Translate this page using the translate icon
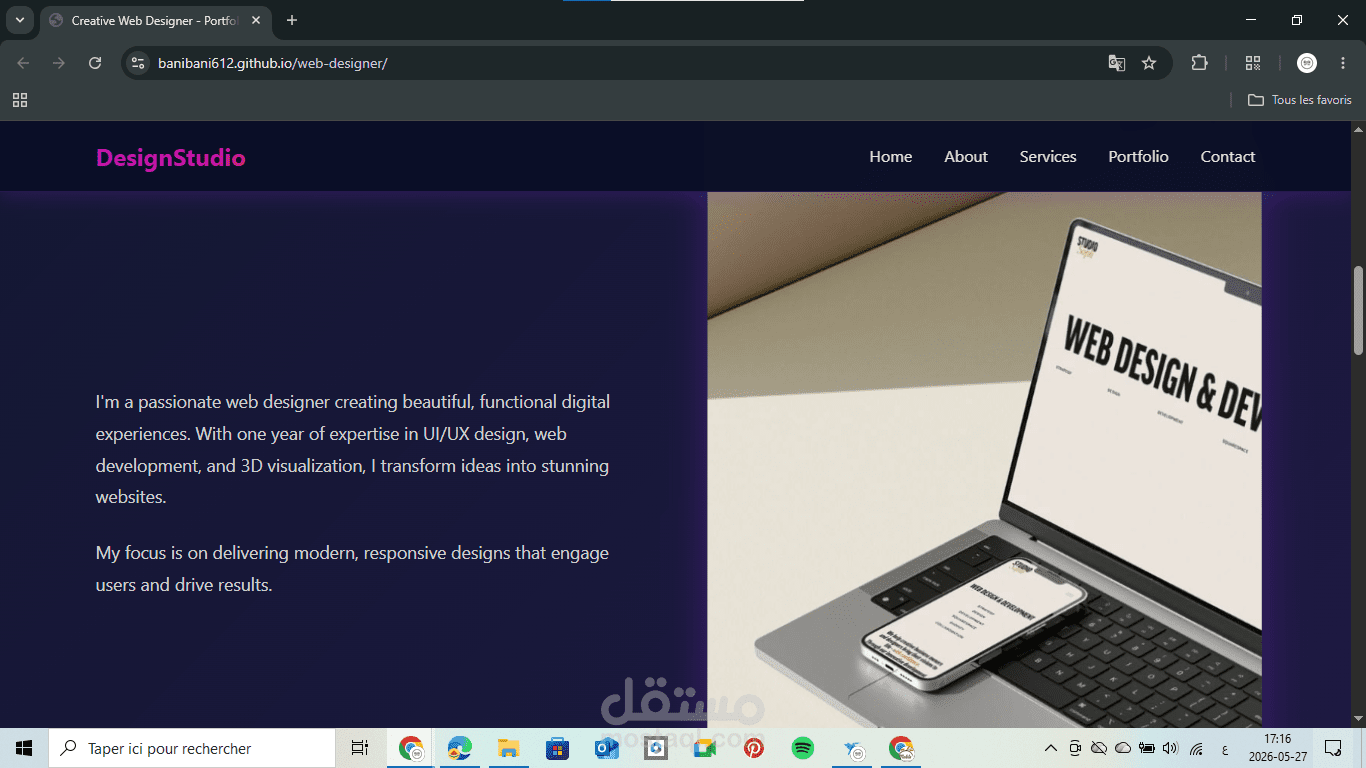 (x=1117, y=63)
